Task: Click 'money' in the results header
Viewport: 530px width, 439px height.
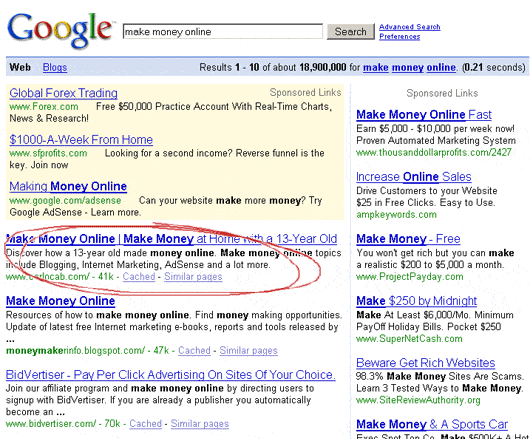Action: (408, 67)
